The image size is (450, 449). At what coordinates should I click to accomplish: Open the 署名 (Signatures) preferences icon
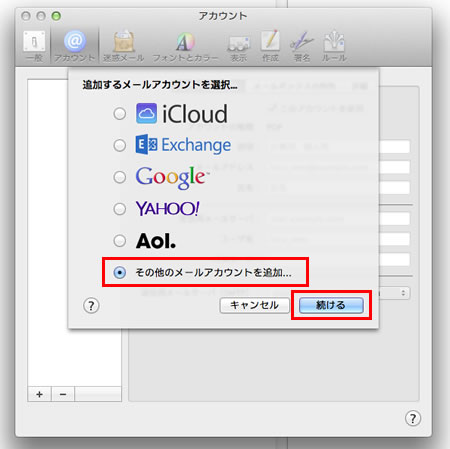(302, 47)
